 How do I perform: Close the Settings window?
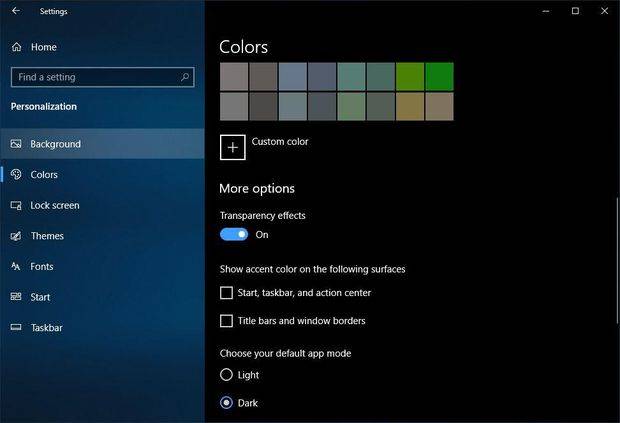coord(605,11)
